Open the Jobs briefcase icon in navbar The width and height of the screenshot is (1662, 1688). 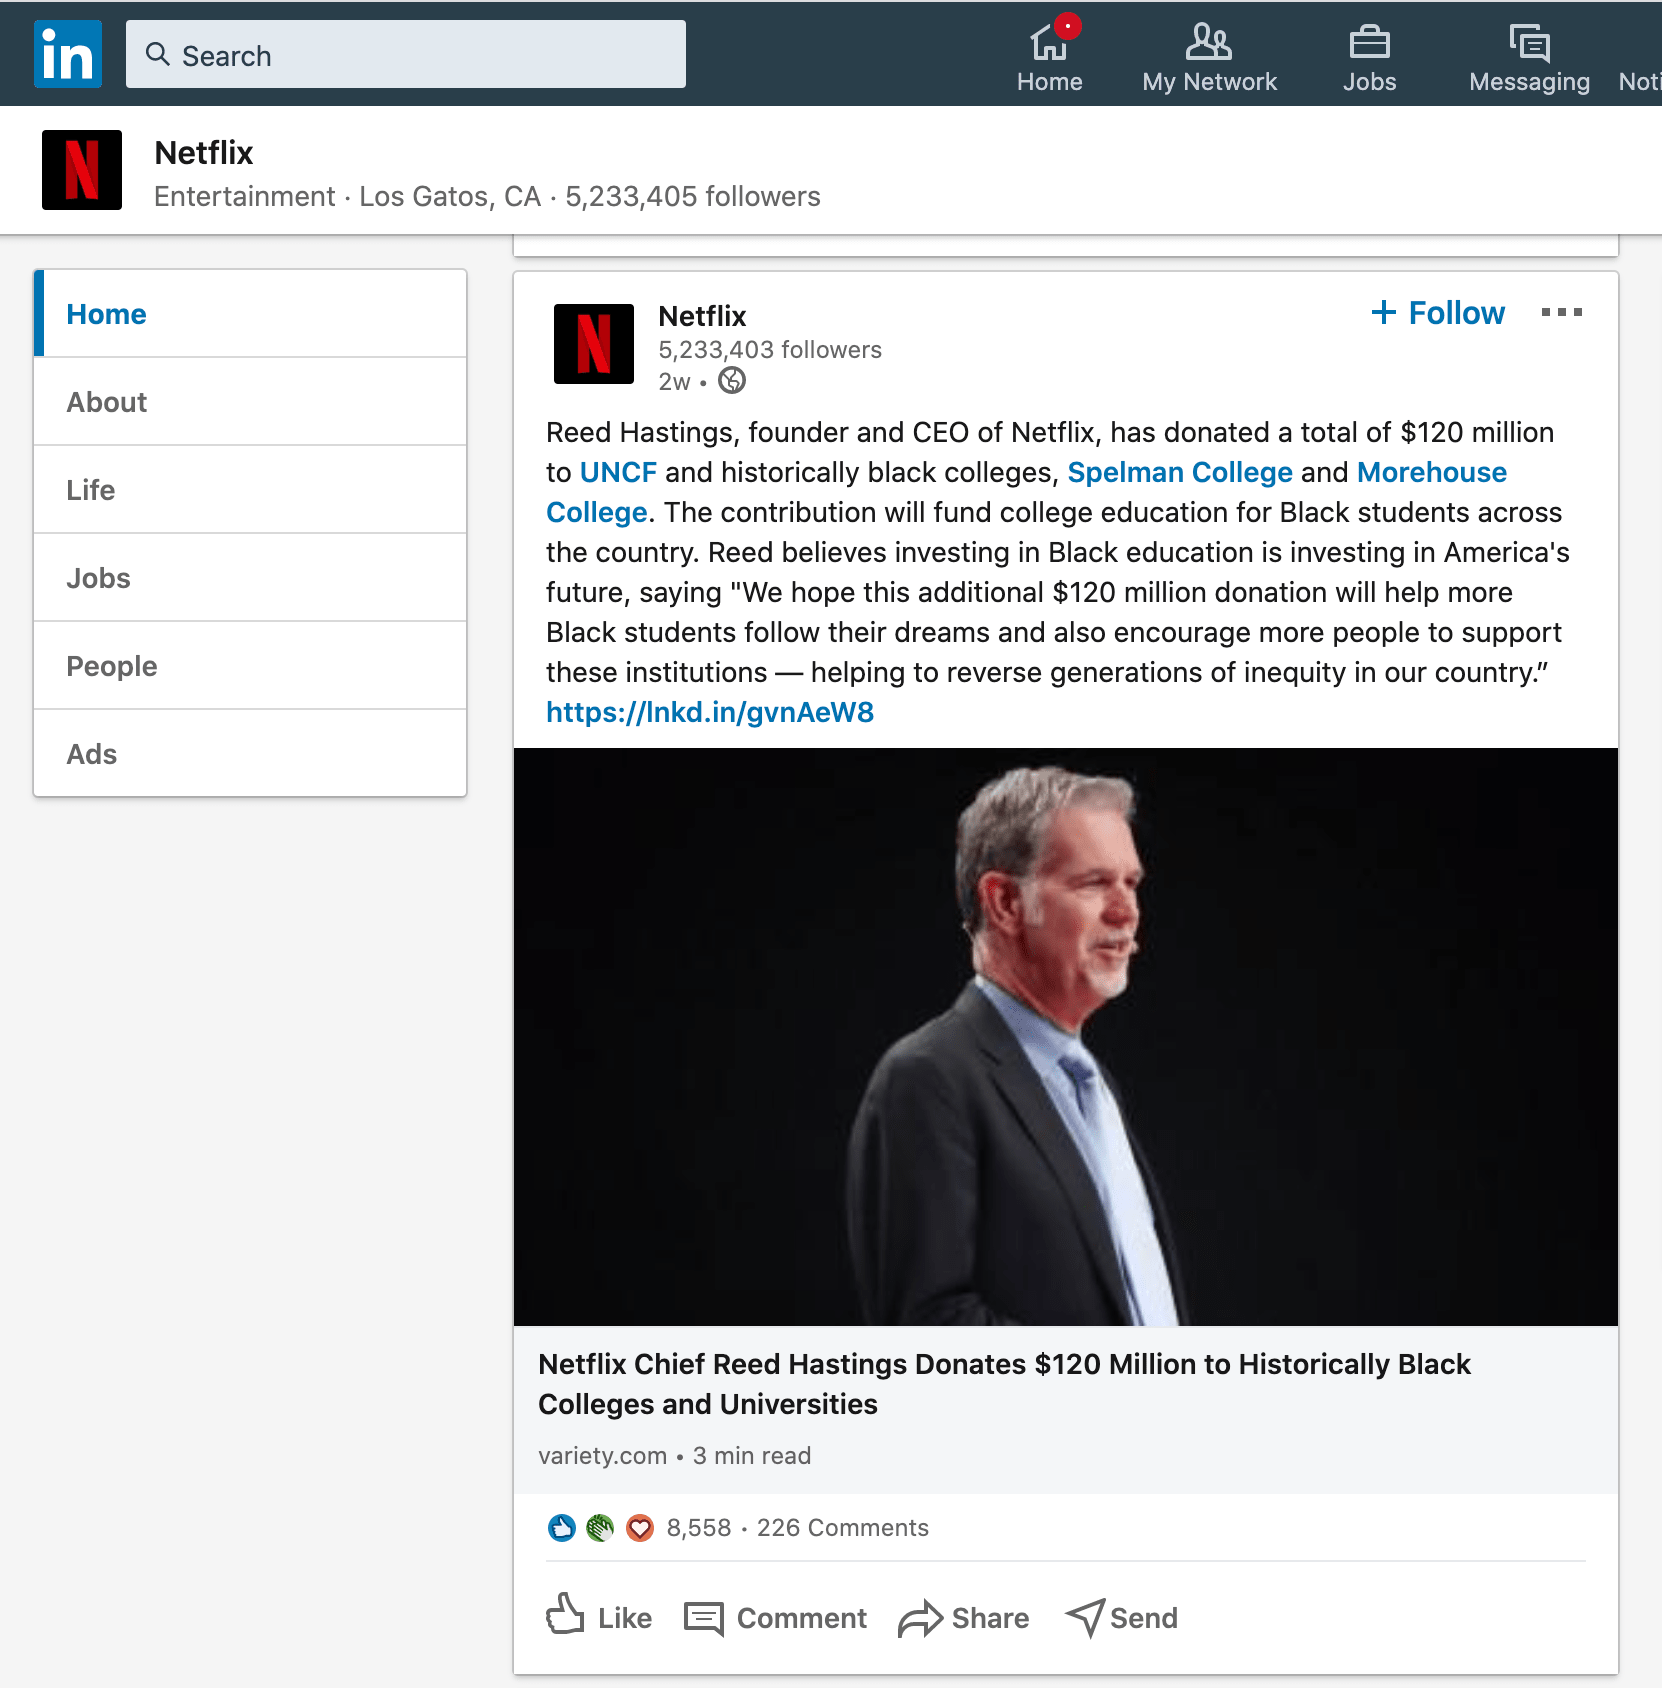pos(1369,56)
